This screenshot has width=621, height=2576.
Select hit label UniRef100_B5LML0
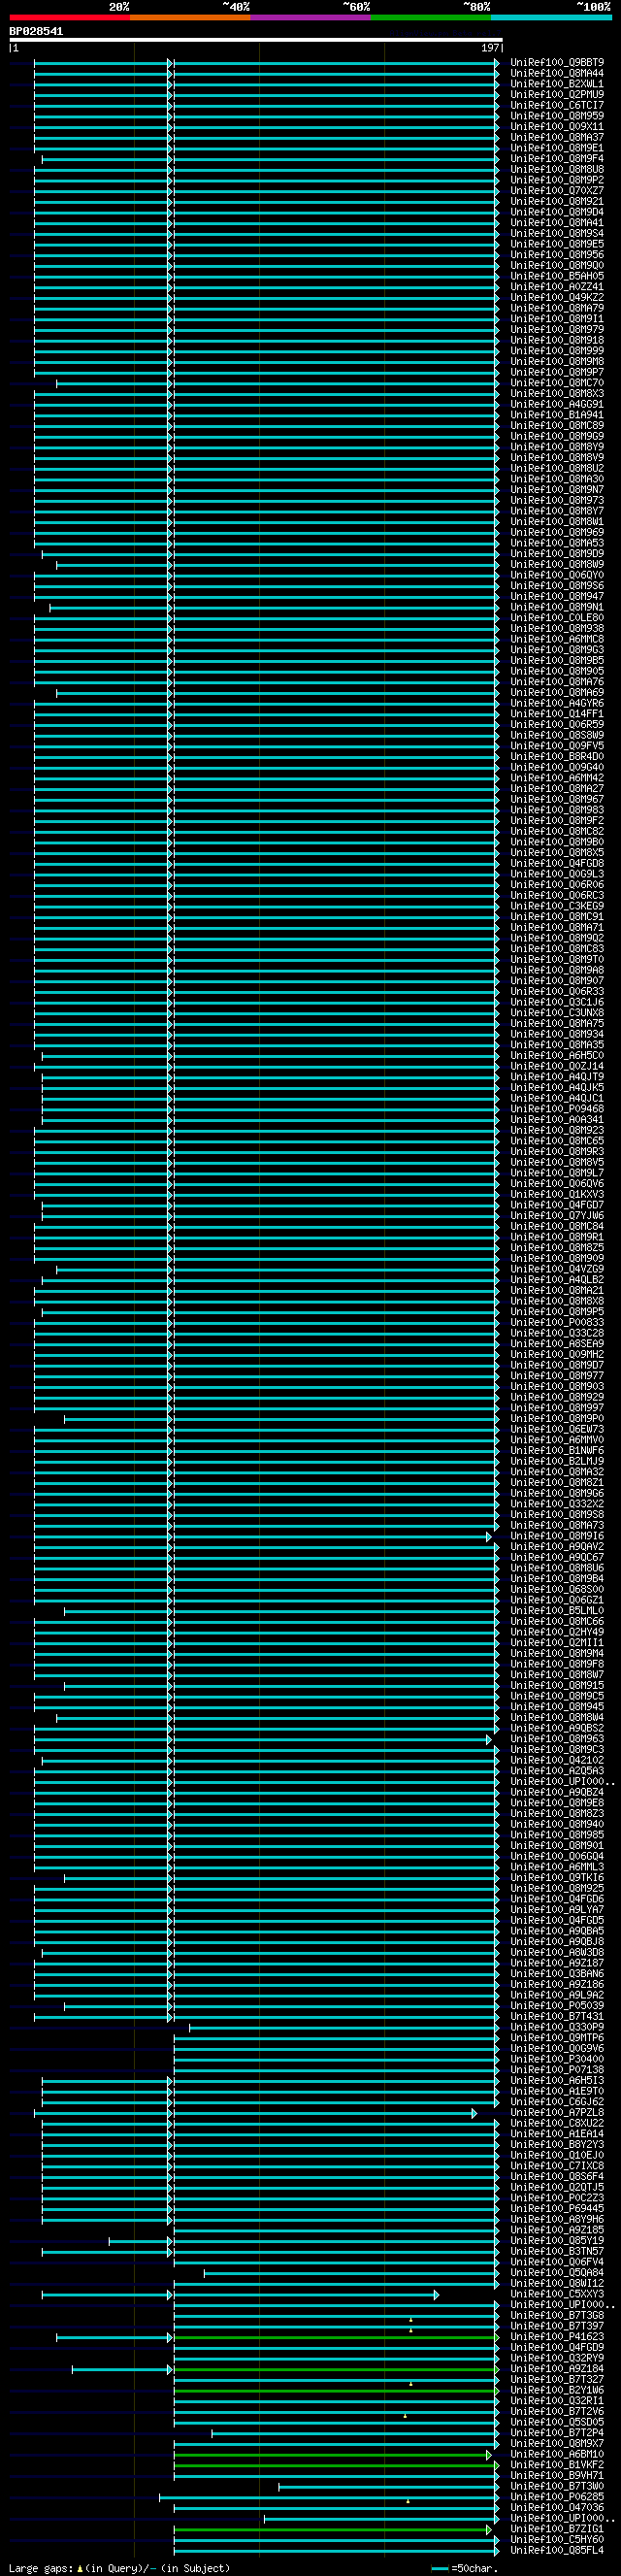click(557, 1611)
